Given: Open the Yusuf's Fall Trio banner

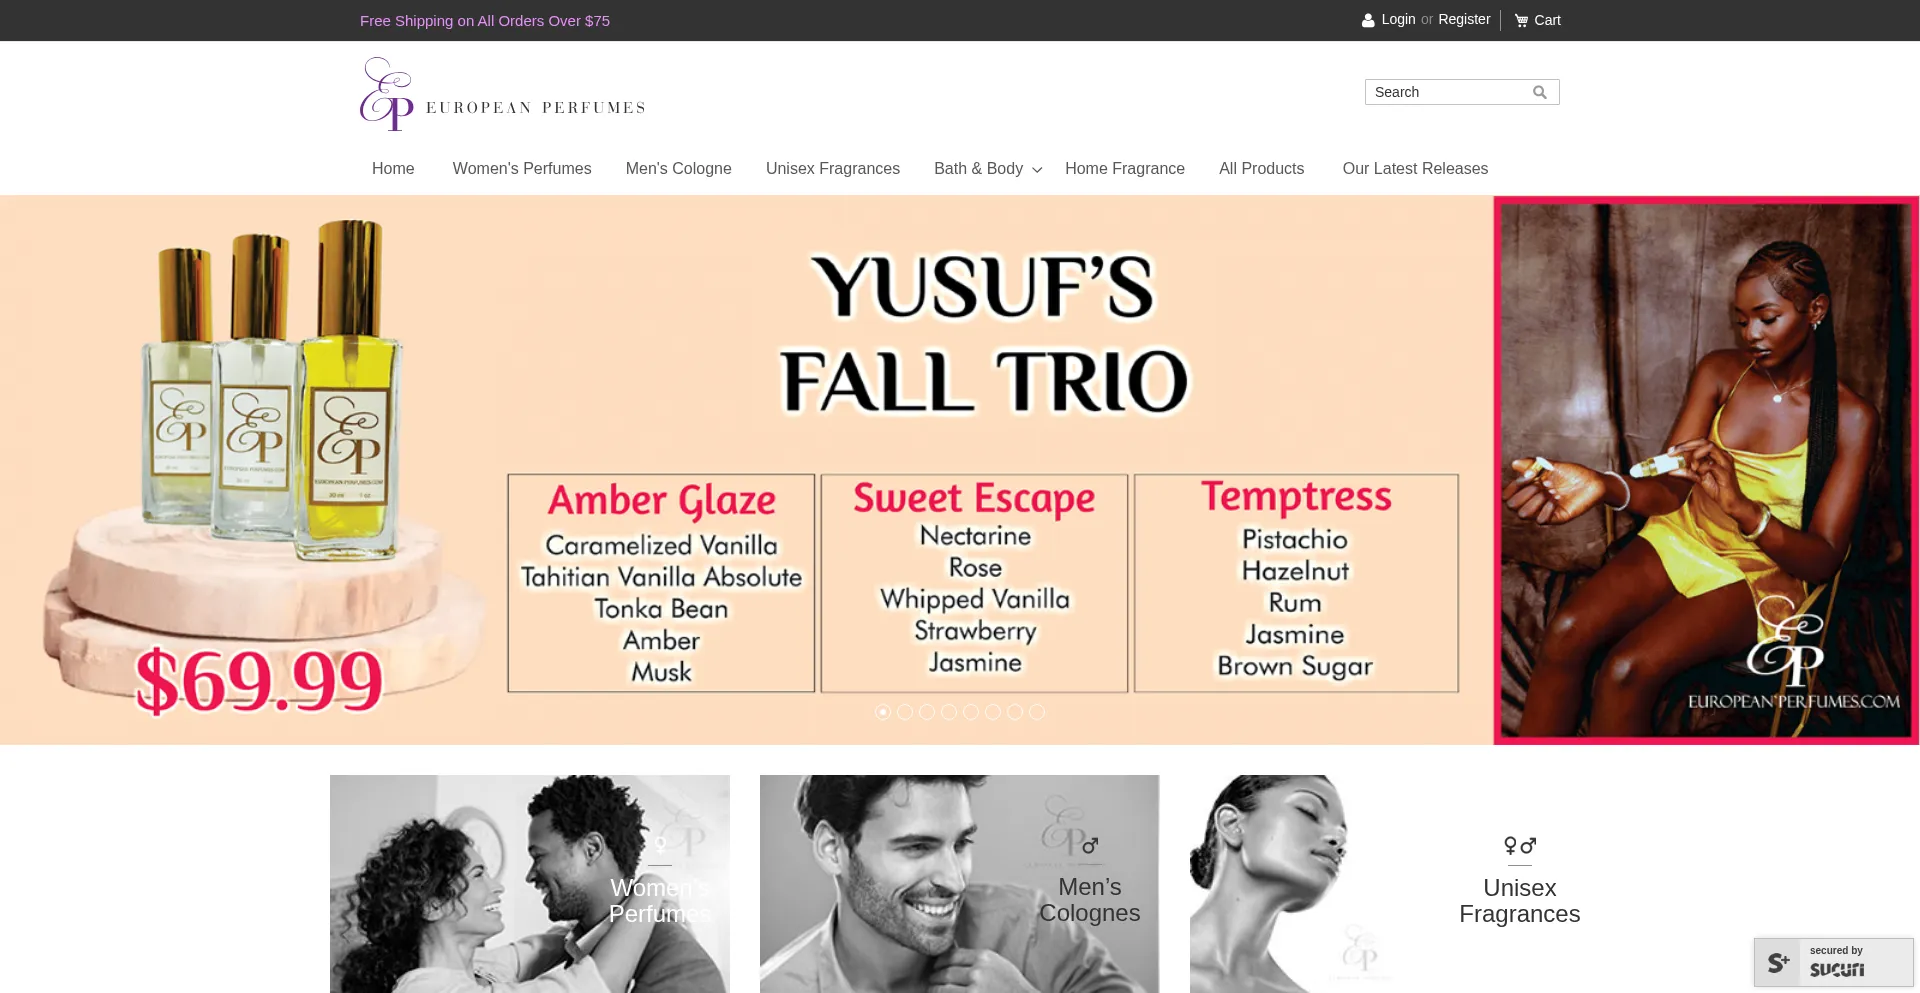Looking at the screenshot, I should point(959,470).
